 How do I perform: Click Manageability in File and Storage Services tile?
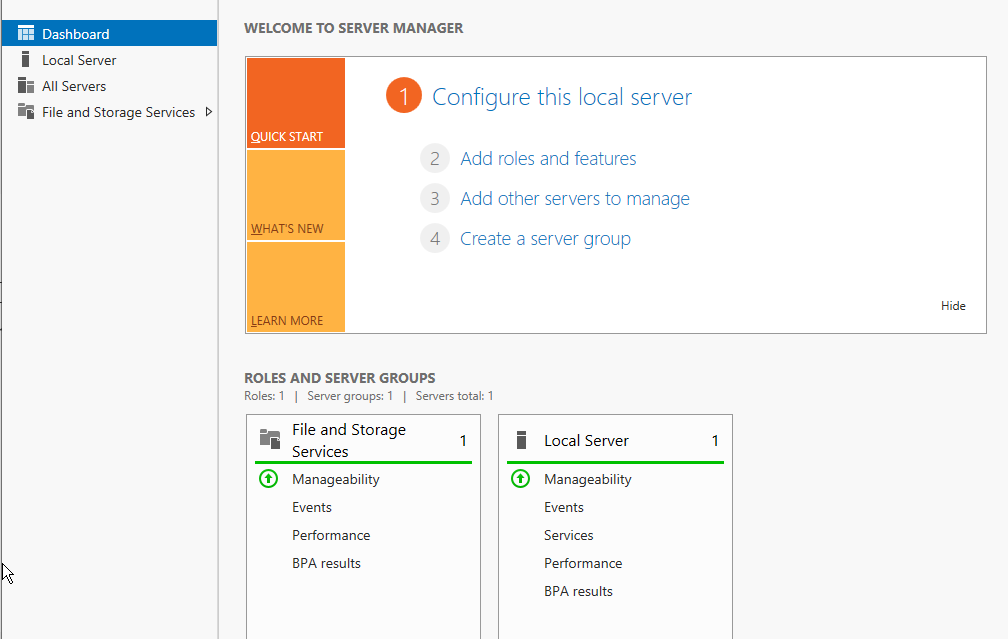pos(336,480)
